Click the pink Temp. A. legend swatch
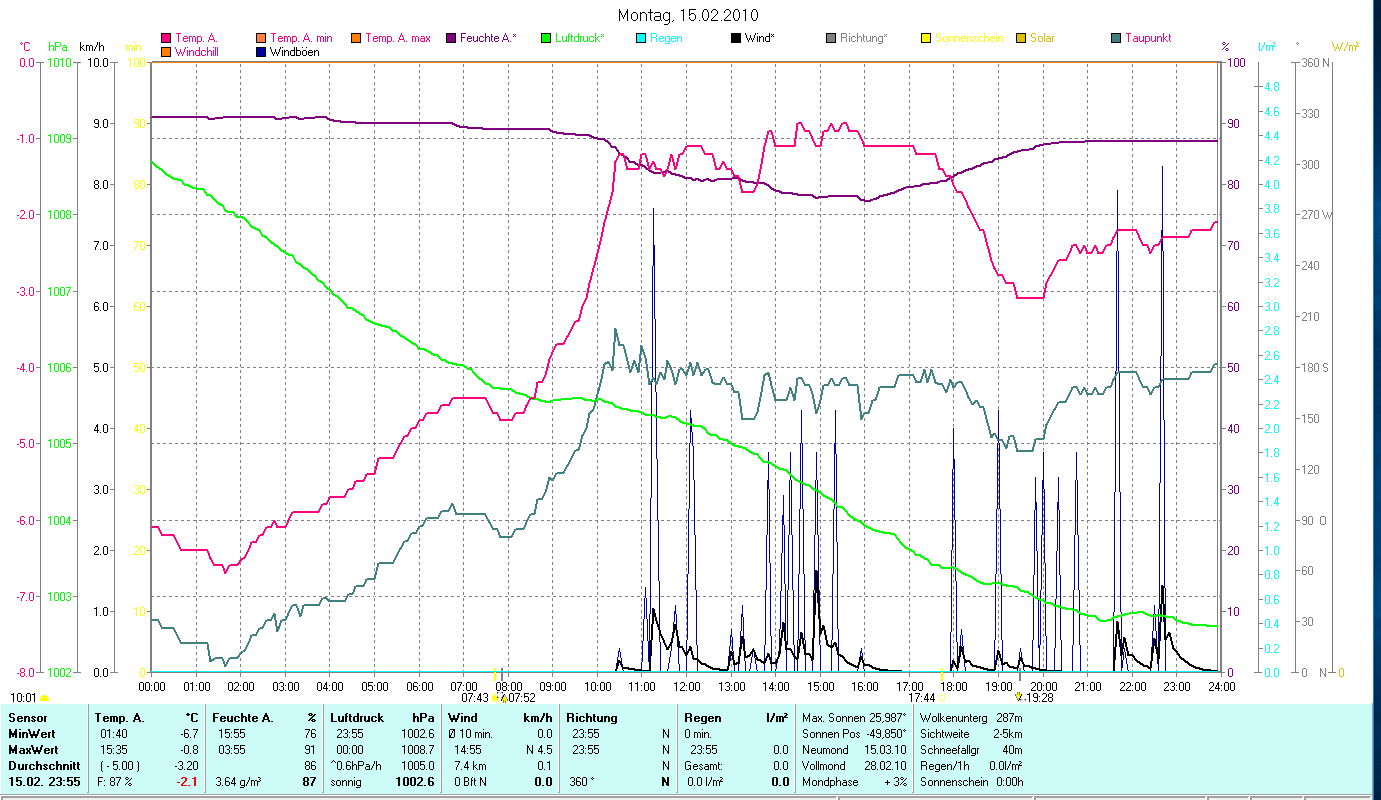Viewport: 1381px width, 800px height. [x=166, y=38]
